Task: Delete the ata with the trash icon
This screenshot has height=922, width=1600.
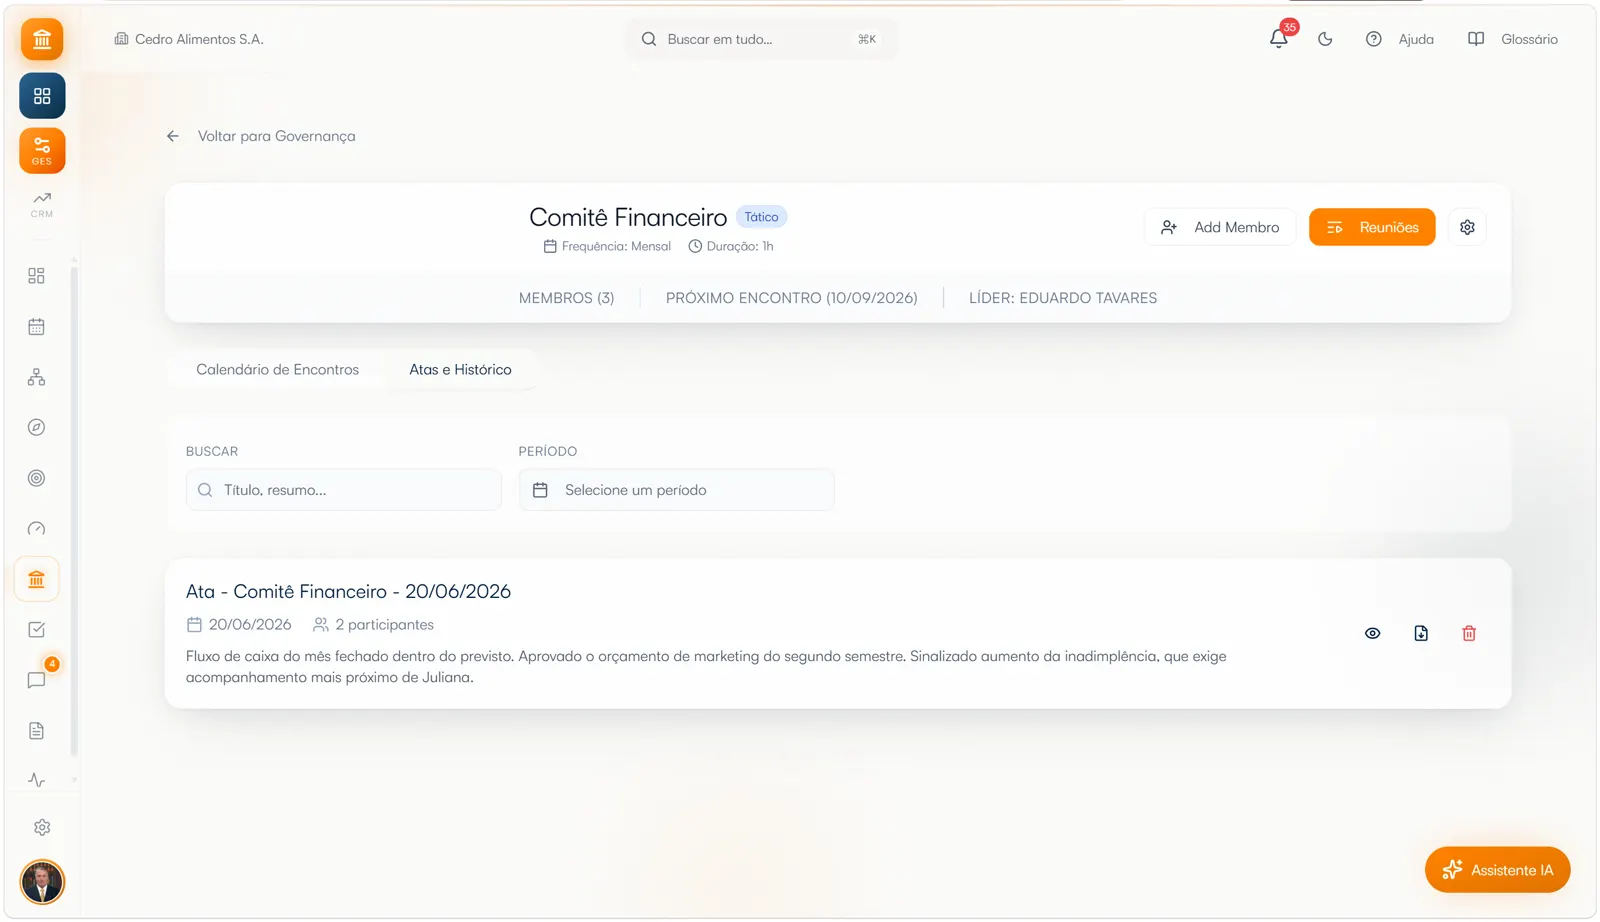Action: 1469,634
